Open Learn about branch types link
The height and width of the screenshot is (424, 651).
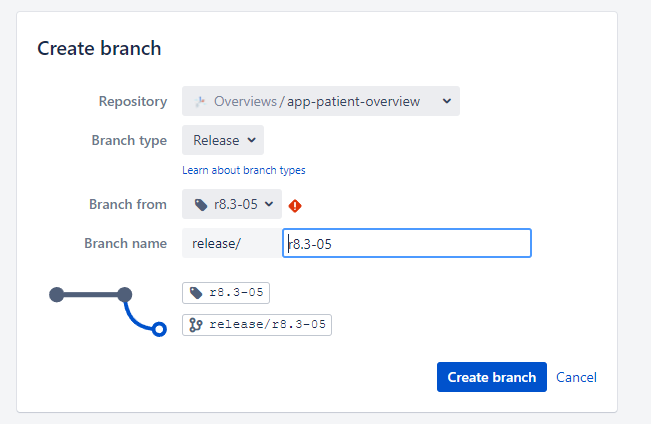pos(244,170)
